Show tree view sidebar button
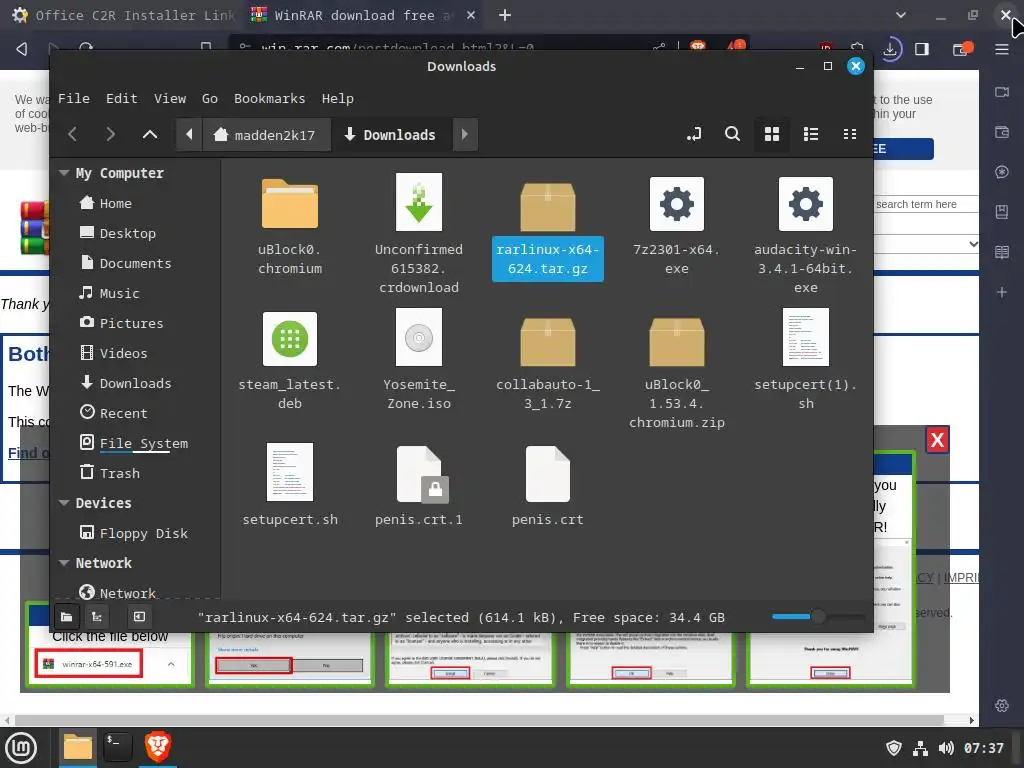The width and height of the screenshot is (1024, 768). tap(97, 616)
